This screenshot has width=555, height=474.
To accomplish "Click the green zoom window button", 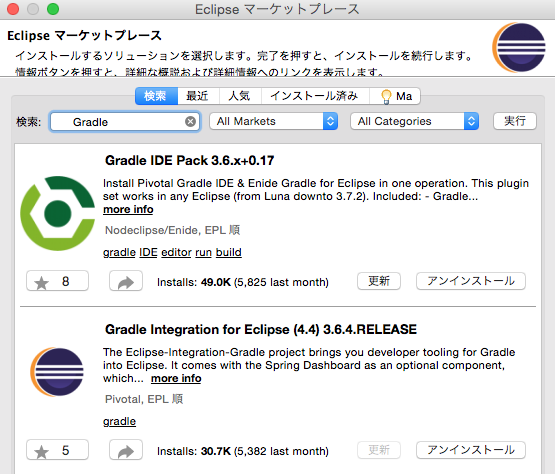I will pos(53,9).
